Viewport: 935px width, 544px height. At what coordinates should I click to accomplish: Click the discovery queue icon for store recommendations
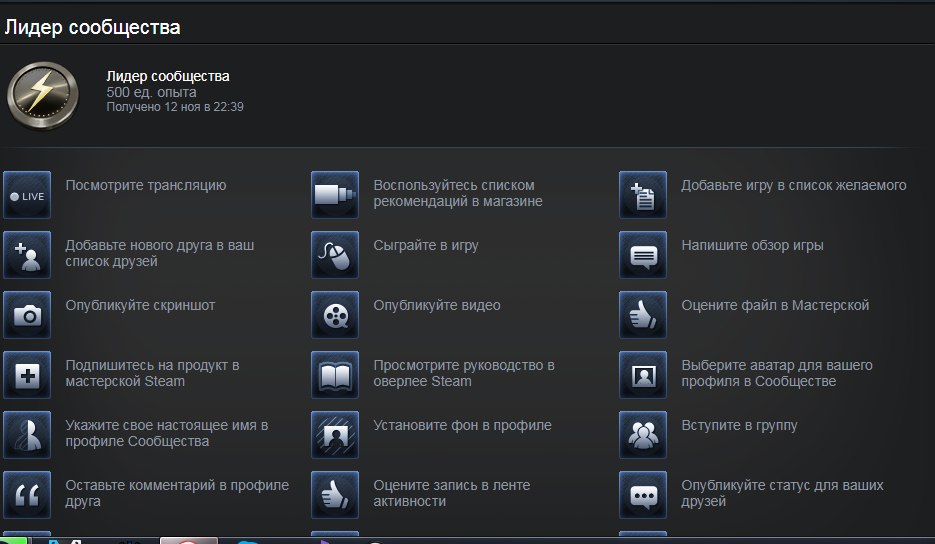click(x=335, y=195)
